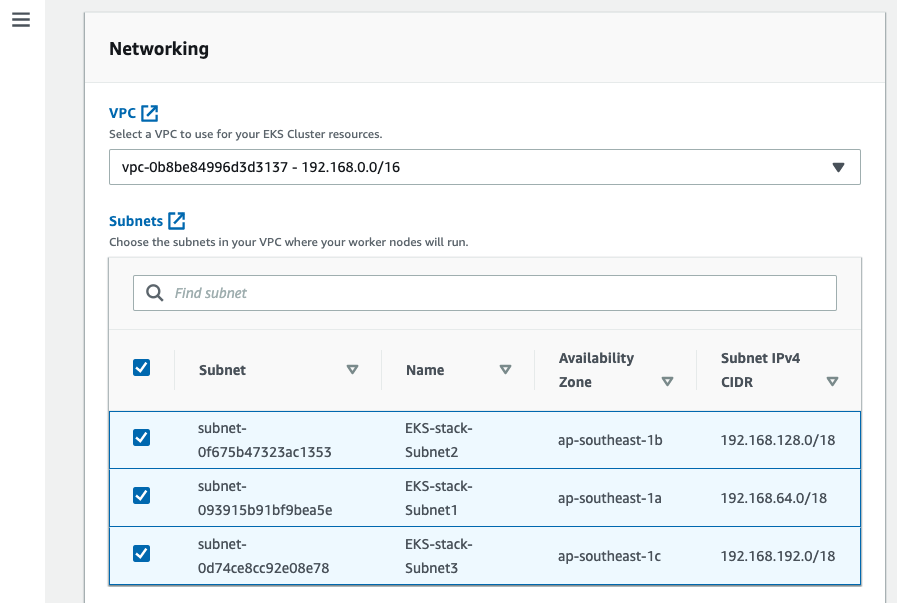The width and height of the screenshot is (897, 603).
Task: Select the ap-southeast-1c subnet row
Action: pos(610,556)
